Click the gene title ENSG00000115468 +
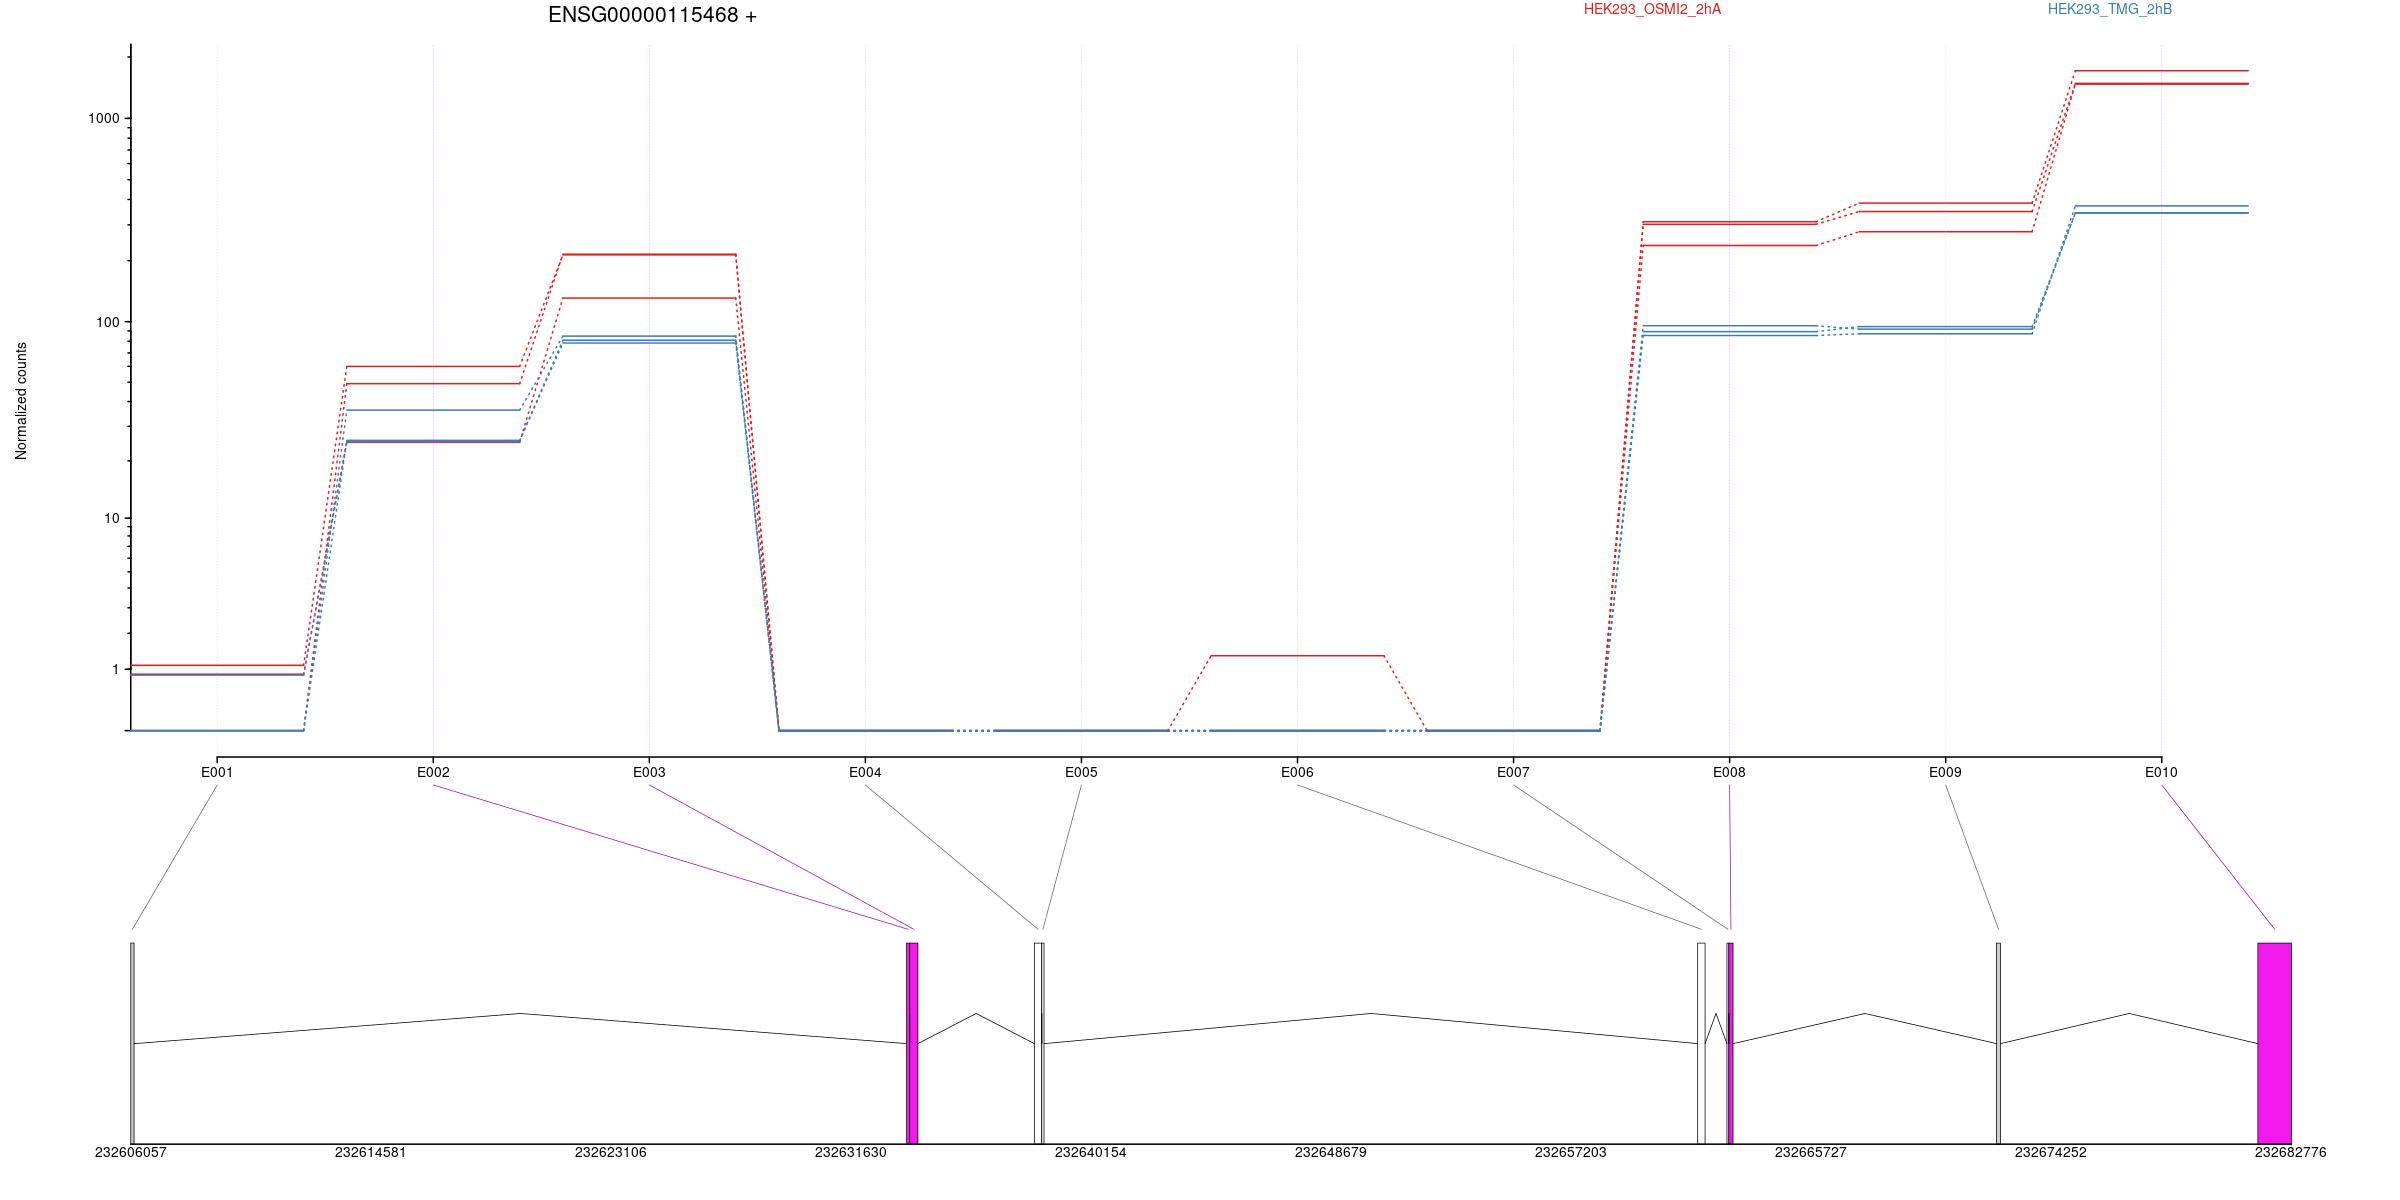This screenshot has width=2400, height=1200. coord(652,15)
